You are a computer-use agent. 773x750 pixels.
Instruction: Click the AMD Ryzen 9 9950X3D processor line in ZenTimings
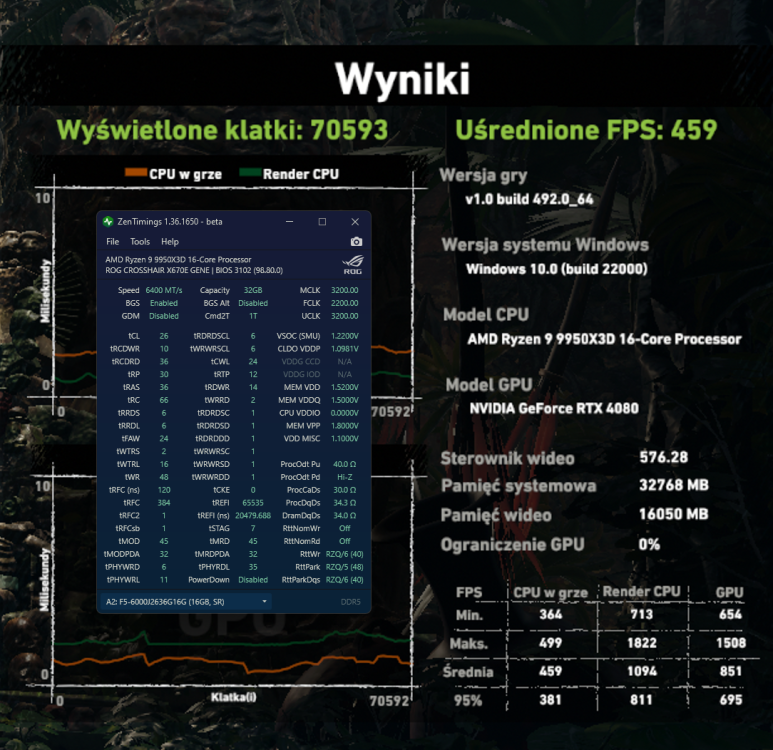point(178,259)
